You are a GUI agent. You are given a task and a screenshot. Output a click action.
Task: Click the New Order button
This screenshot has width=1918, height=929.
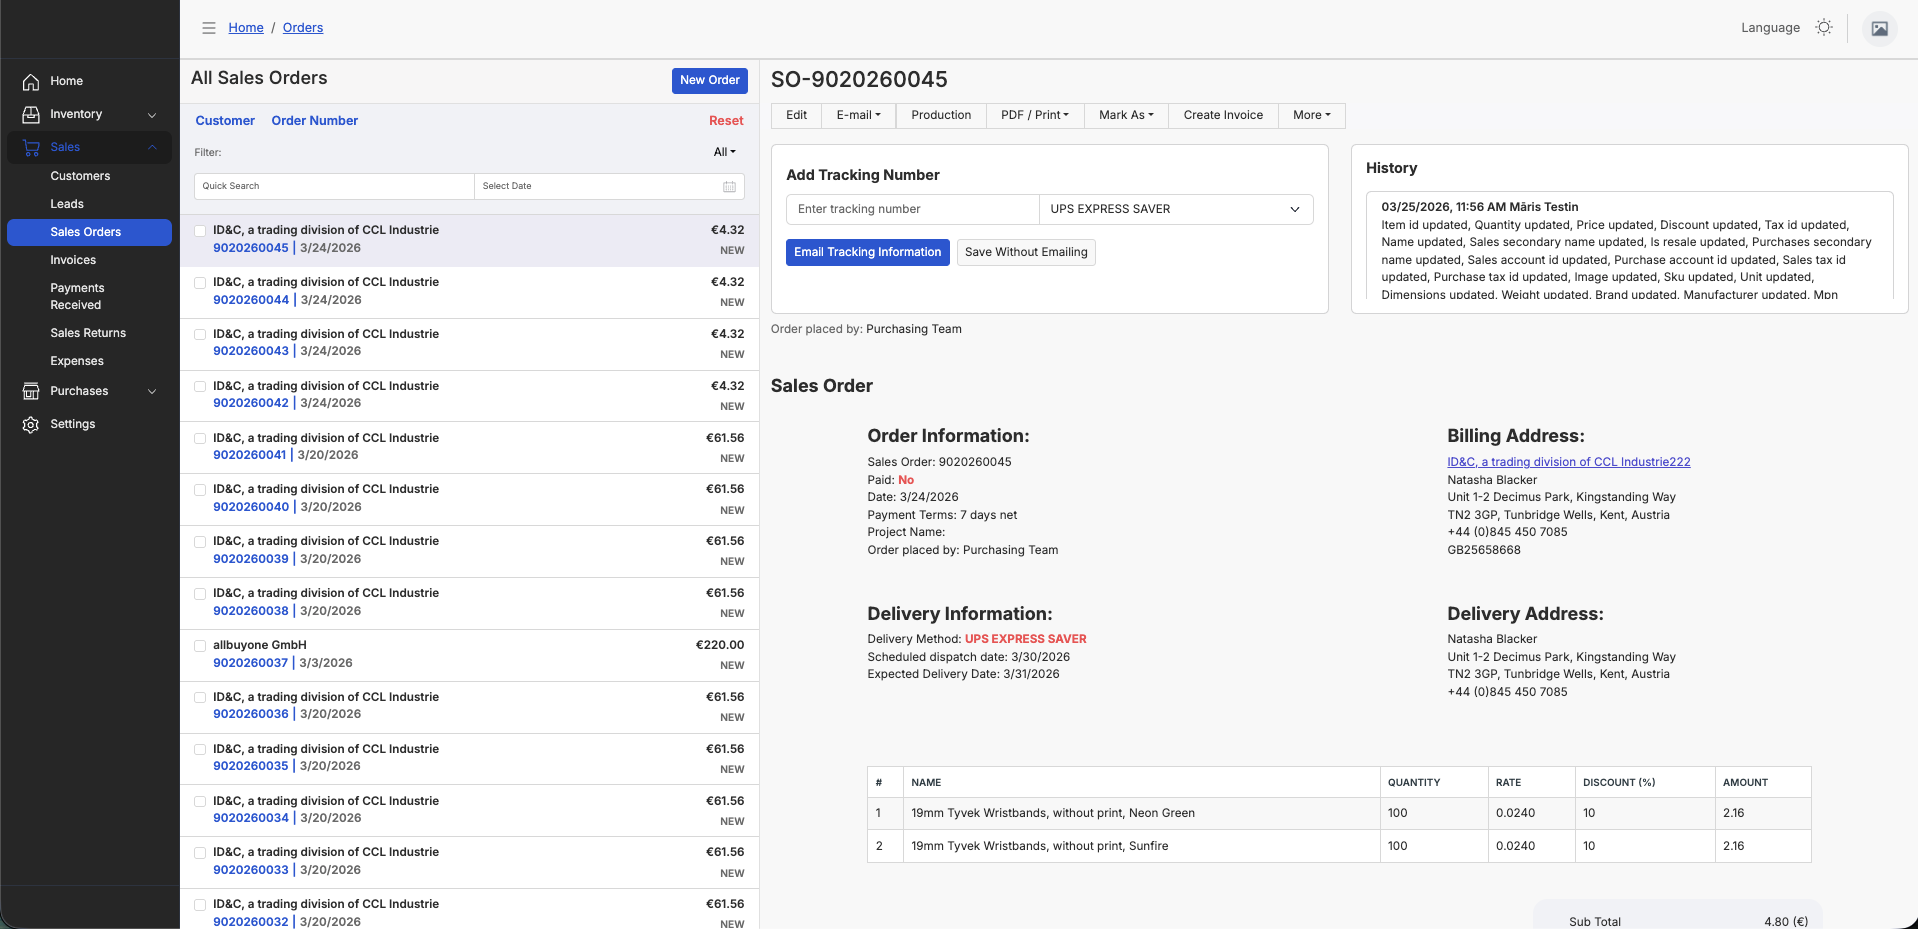click(709, 80)
